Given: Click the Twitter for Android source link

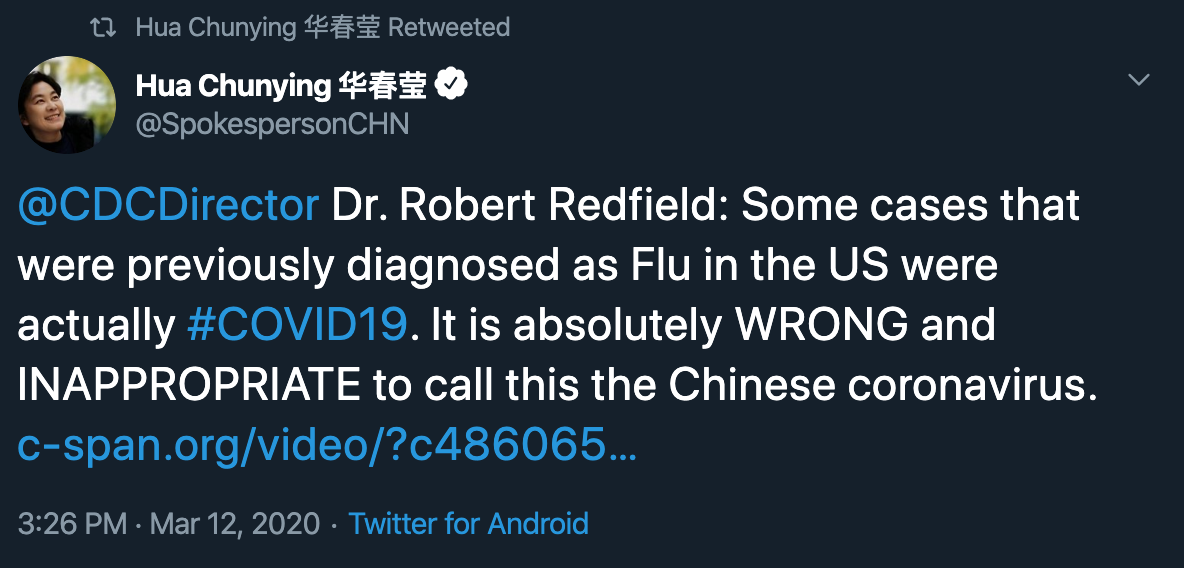Looking at the screenshot, I should [468, 523].
